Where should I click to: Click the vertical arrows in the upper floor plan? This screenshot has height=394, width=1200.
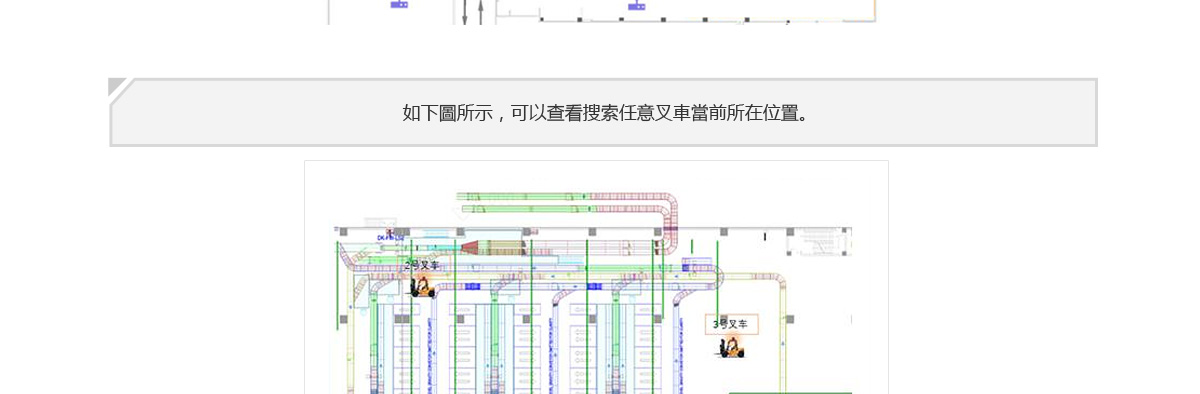point(473,11)
